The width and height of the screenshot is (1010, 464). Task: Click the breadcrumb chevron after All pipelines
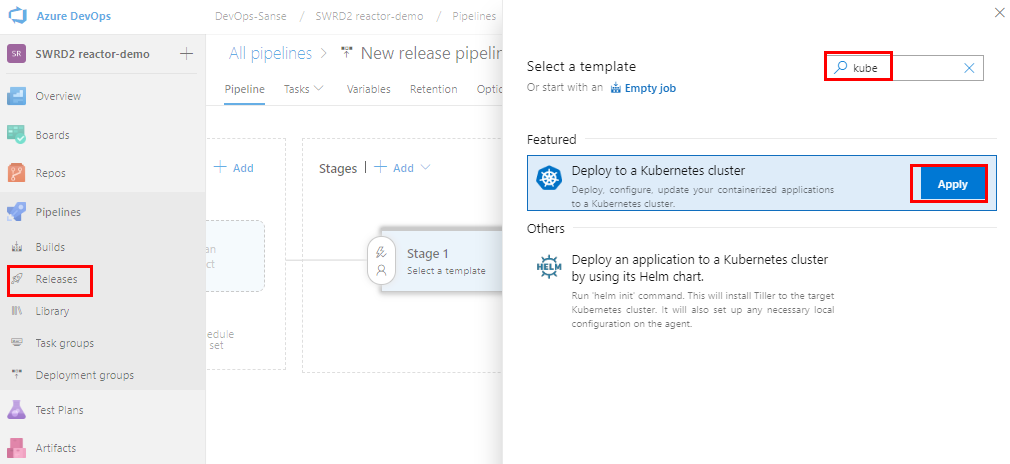pos(324,53)
